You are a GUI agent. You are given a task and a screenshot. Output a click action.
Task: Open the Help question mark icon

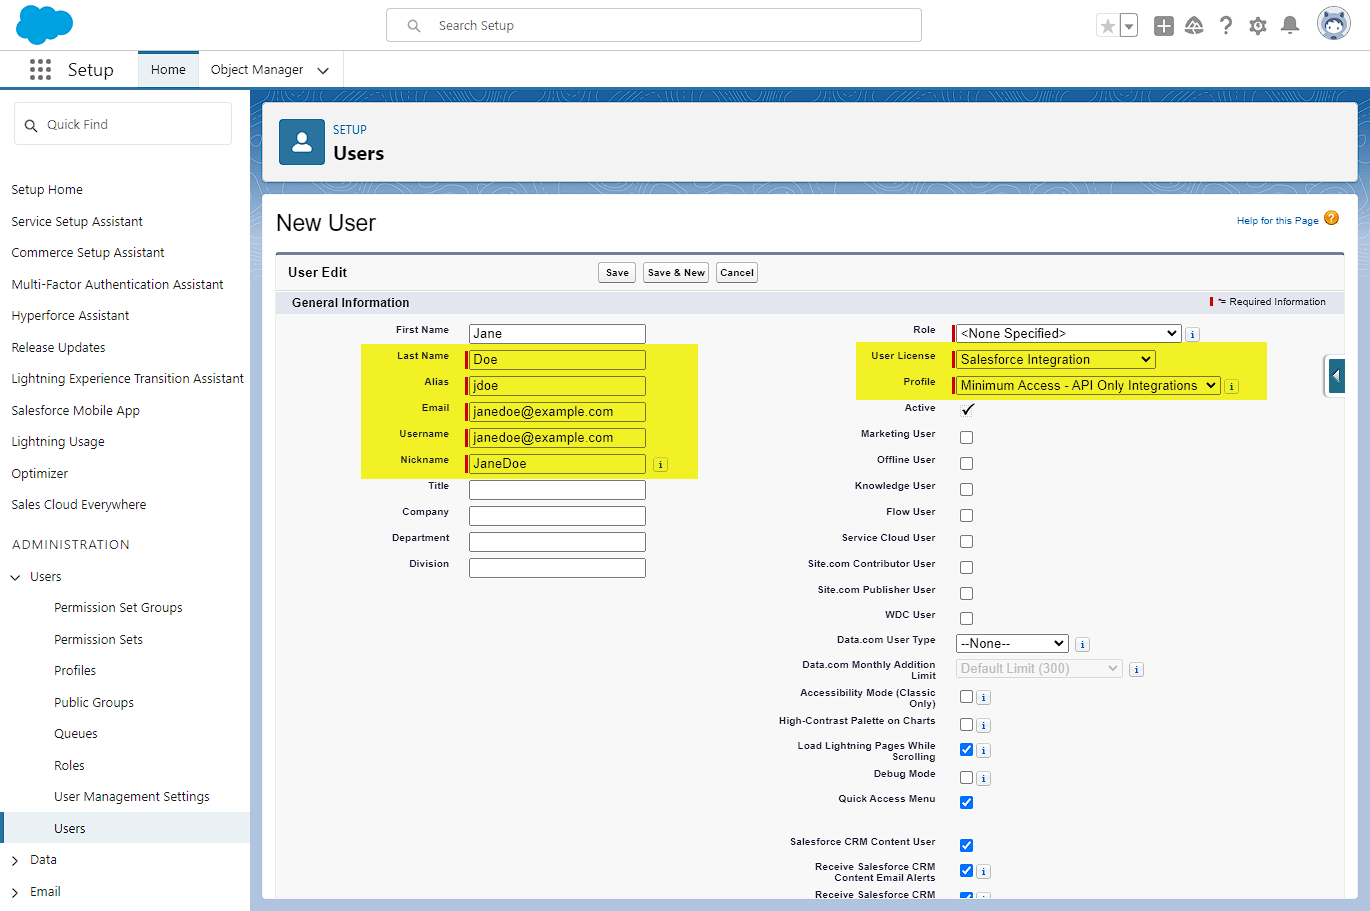click(1226, 26)
